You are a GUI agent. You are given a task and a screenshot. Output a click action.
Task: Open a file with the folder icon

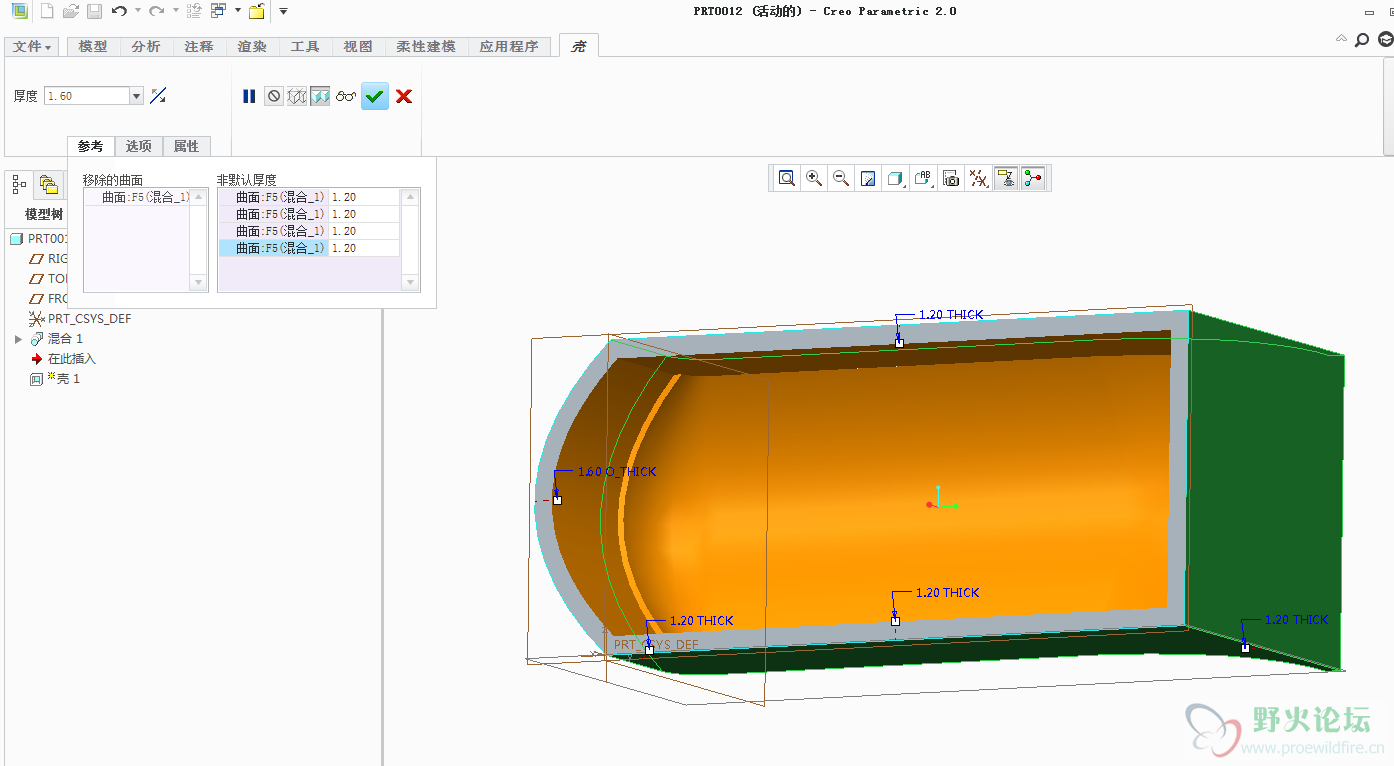pos(70,11)
